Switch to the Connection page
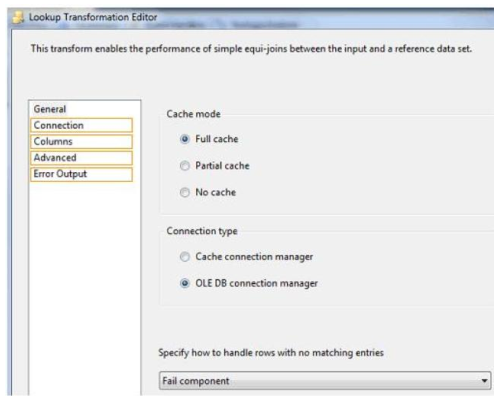This screenshot has height=408, width=503. (81, 125)
